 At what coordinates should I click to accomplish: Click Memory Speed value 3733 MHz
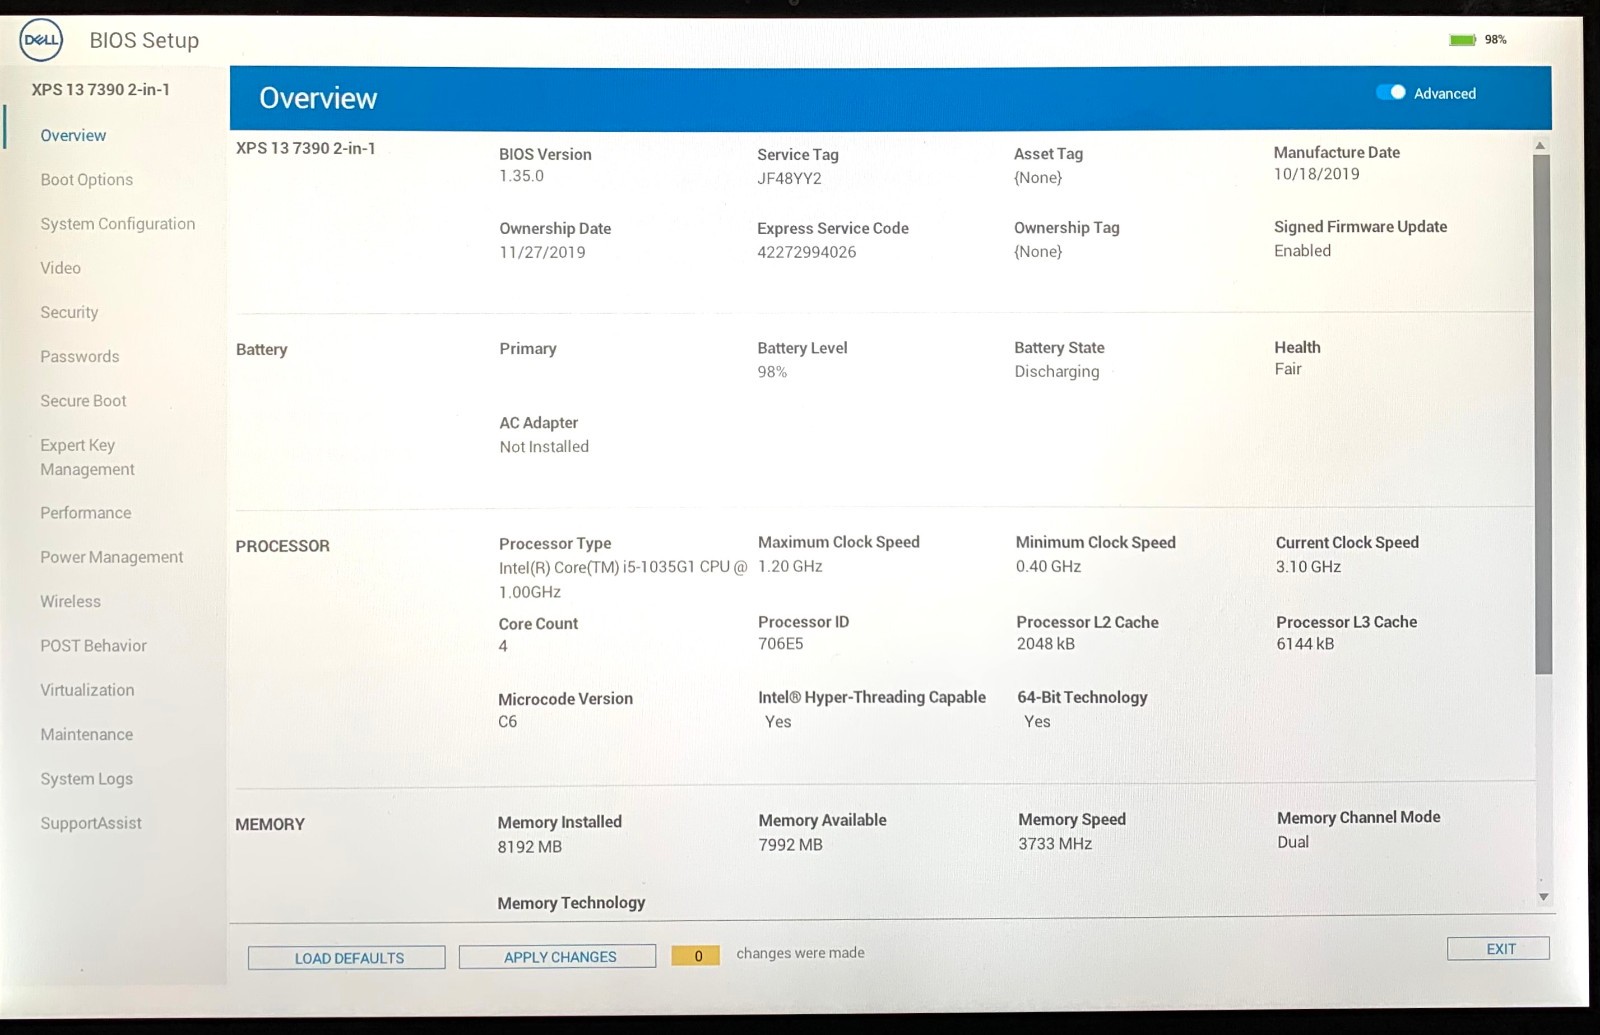[1055, 844]
